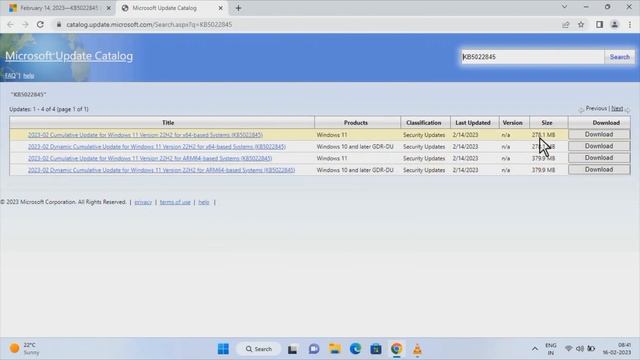Sort results by Classification column
Viewport: 640px width, 360px height.
[424, 122]
